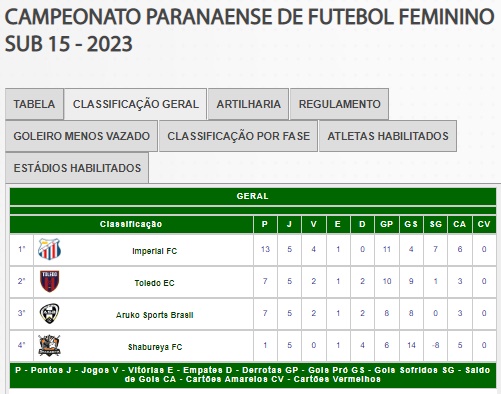Select the GOLEIRO MENOS VAZADO tab
501x394 pixels.
81,136
